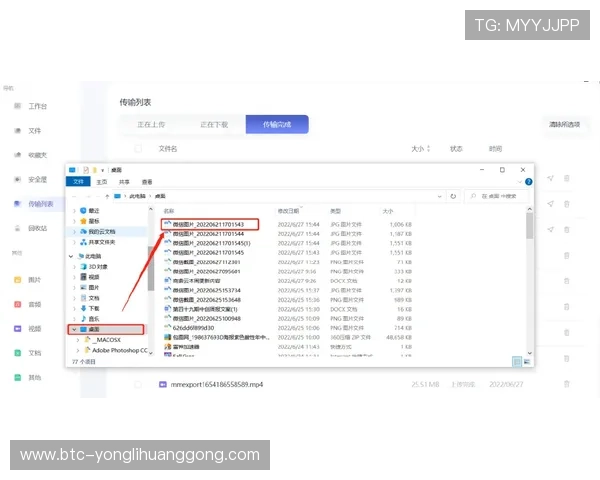Screen dimensions: 600x480
Task: Switch to the 正在下载 tab
Action: coord(214,125)
